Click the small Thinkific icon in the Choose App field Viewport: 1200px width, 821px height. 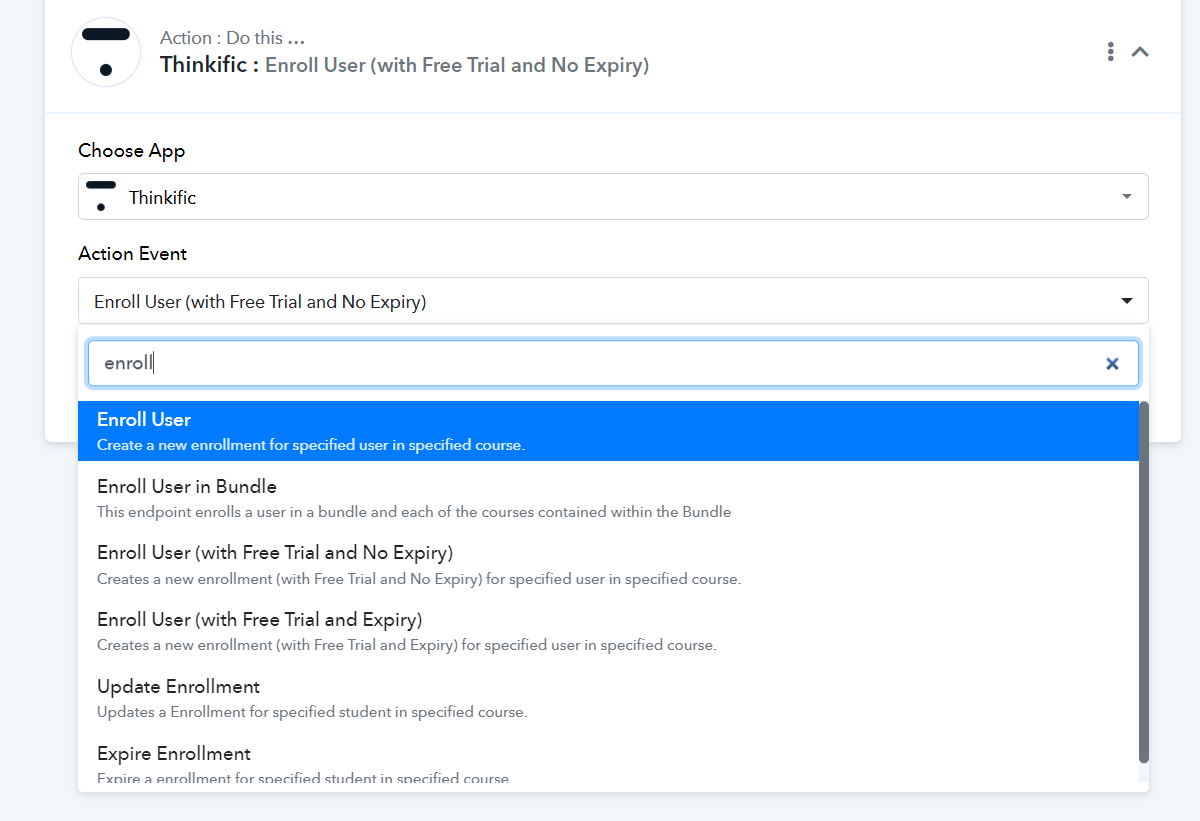click(101, 196)
